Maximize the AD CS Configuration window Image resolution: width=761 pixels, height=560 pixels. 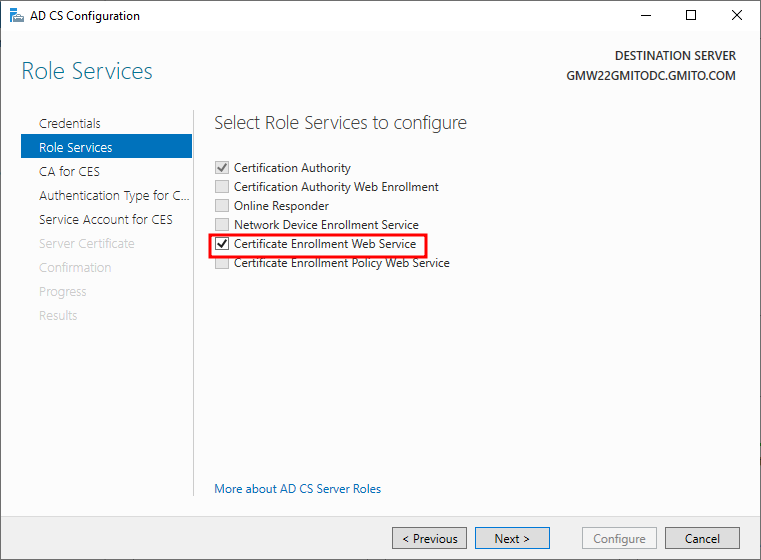[x=691, y=16]
